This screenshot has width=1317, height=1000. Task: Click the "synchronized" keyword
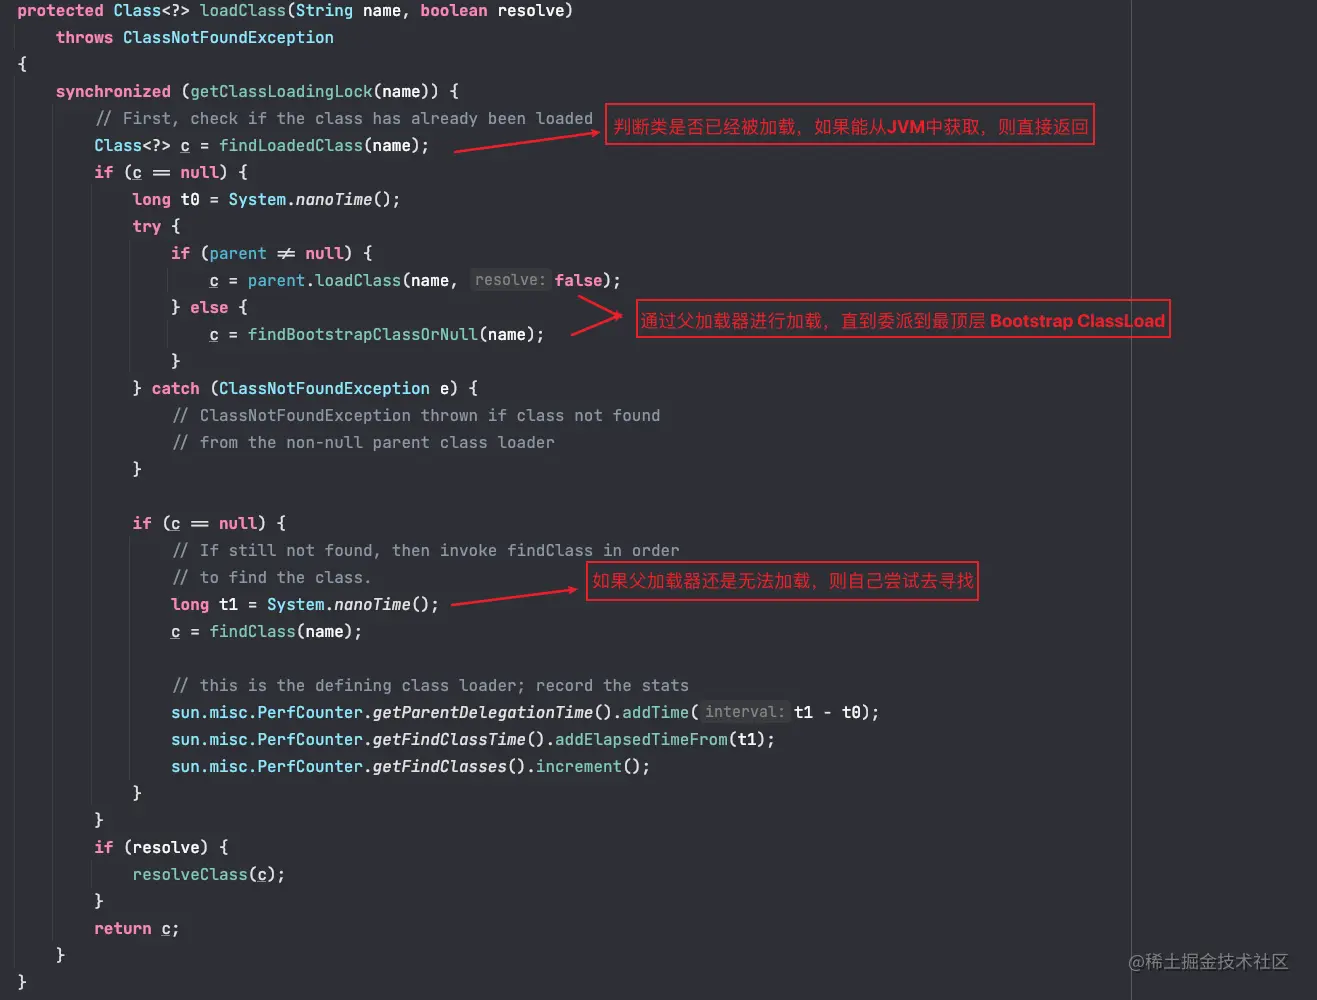pyautogui.click(x=113, y=92)
